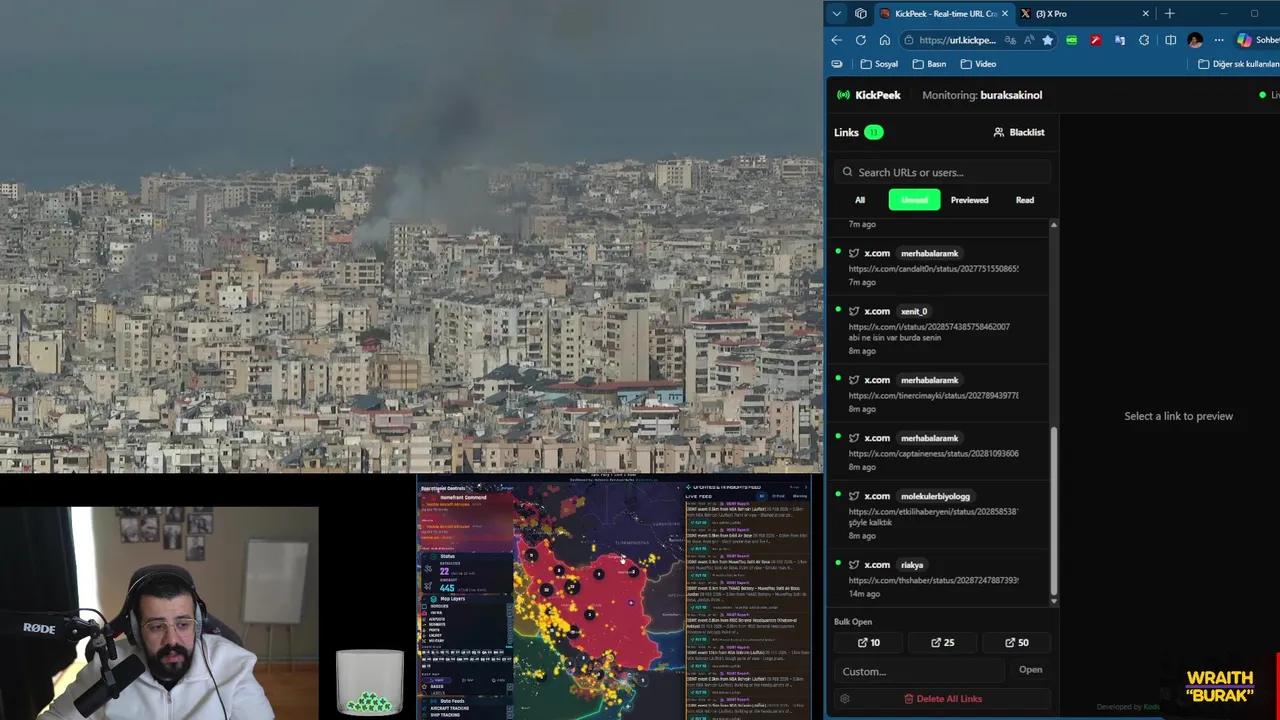Open the red extension icon in toolbar

coord(1096,40)
